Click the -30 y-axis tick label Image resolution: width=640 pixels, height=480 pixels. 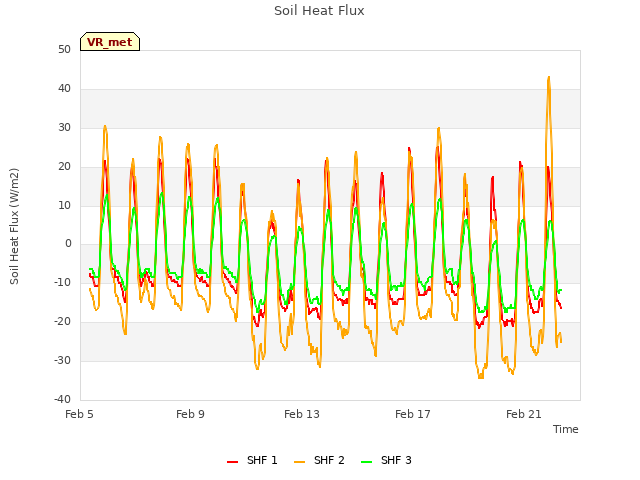coord(62,360)
